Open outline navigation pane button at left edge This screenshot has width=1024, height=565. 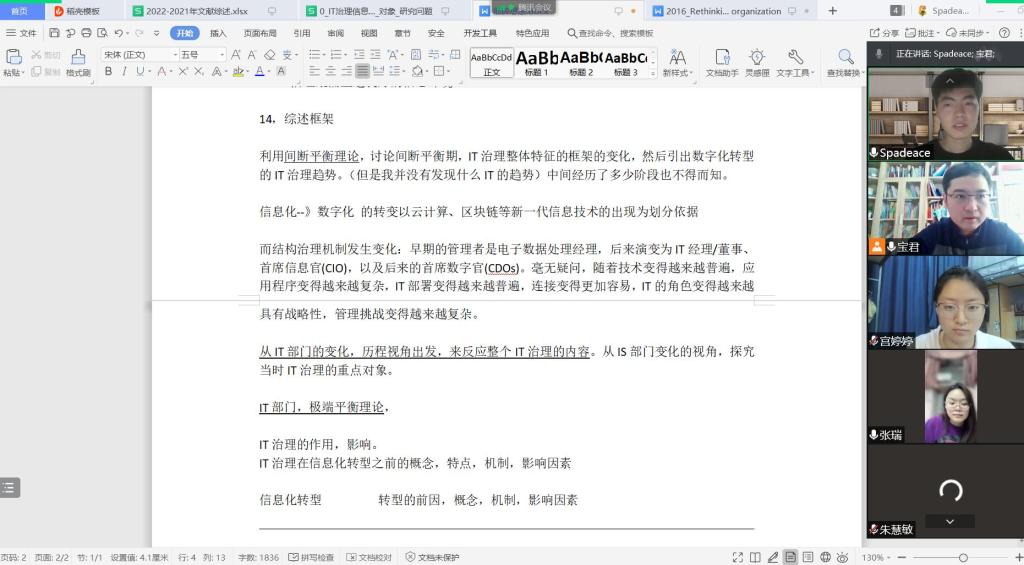pyautogui.click(x=9, y=487)
